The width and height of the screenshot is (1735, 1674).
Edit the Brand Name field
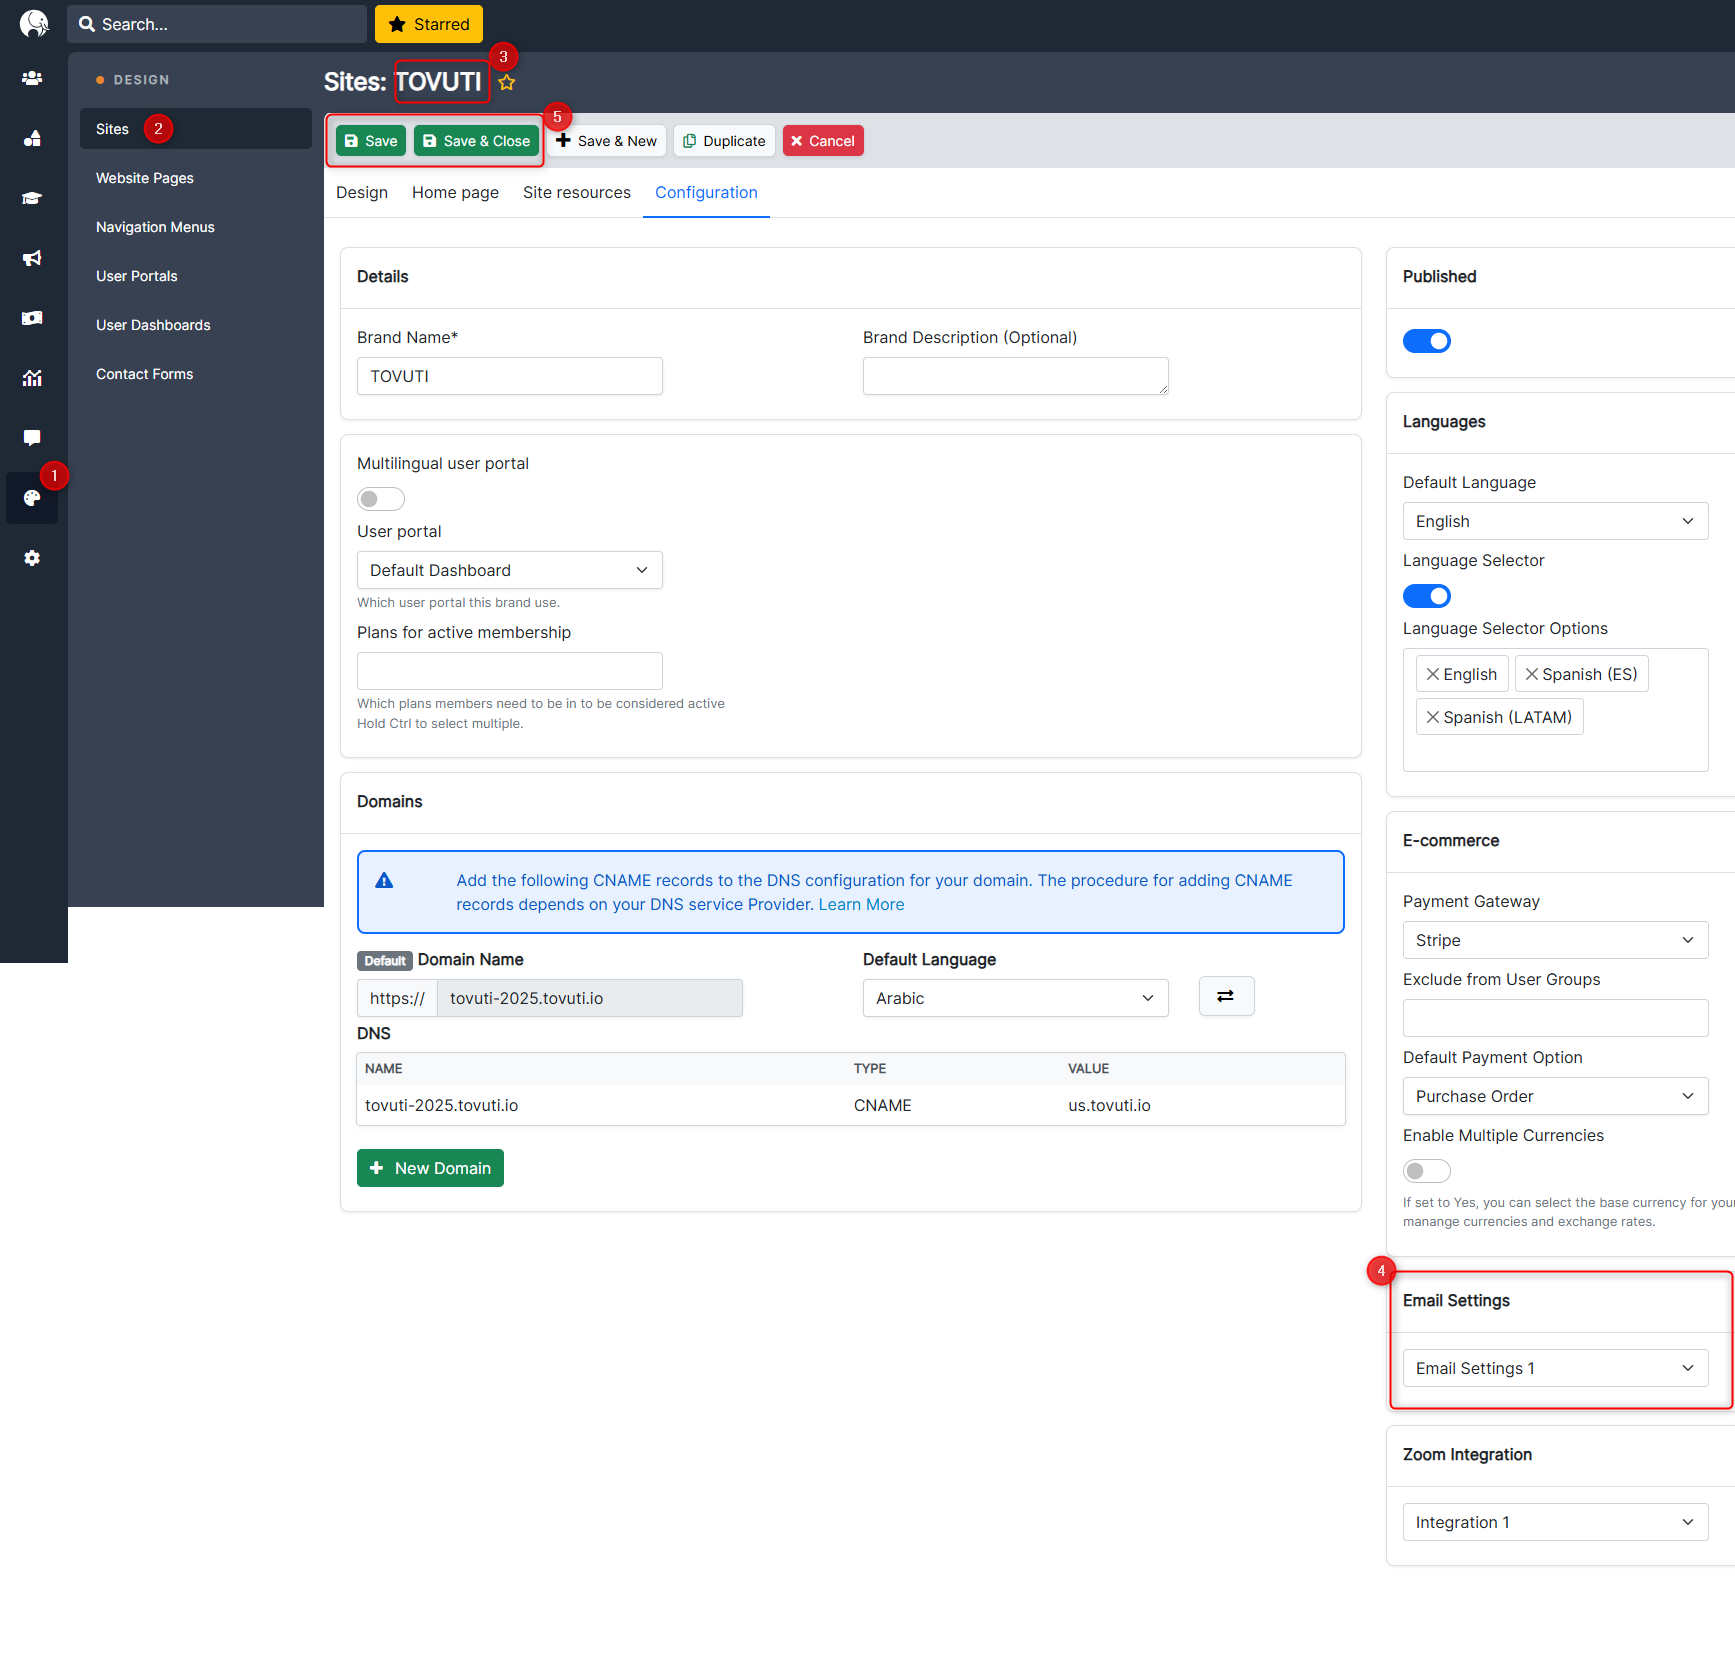pos(510,376)
